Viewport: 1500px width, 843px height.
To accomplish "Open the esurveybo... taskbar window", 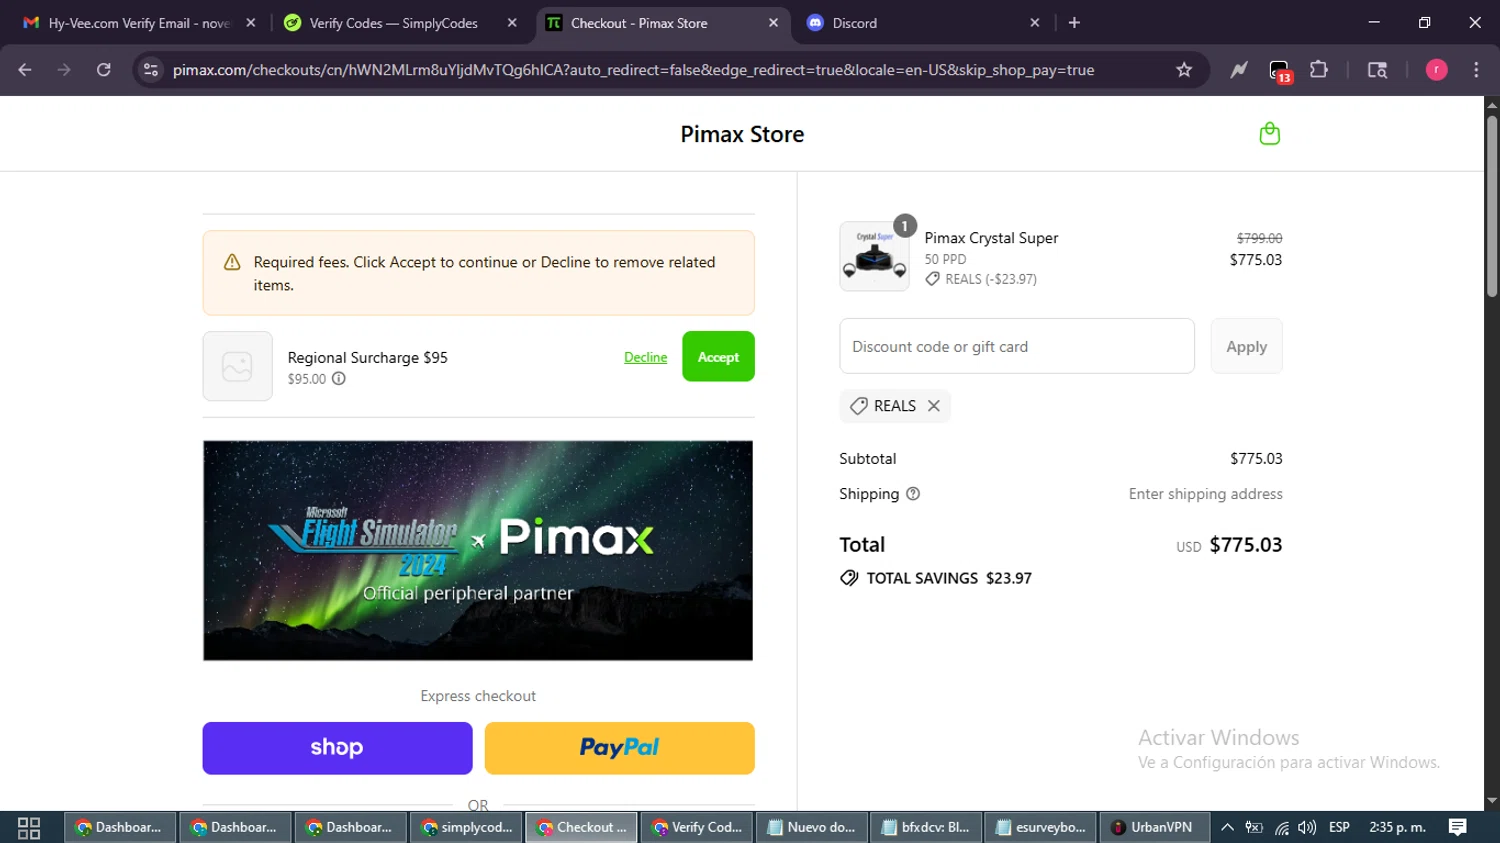I will coord(1041,828).
